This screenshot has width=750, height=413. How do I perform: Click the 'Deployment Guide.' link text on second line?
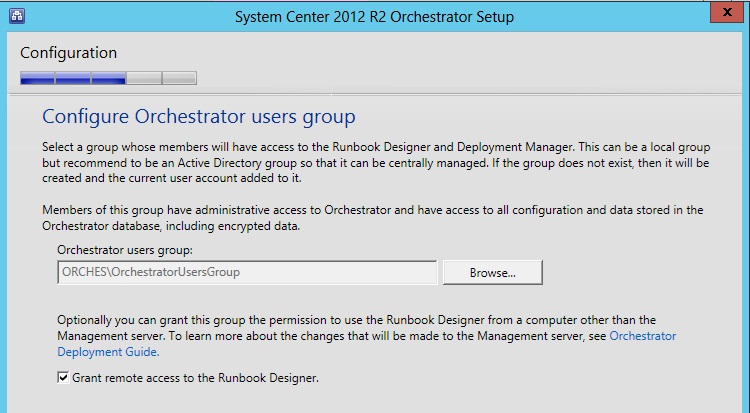108,352
